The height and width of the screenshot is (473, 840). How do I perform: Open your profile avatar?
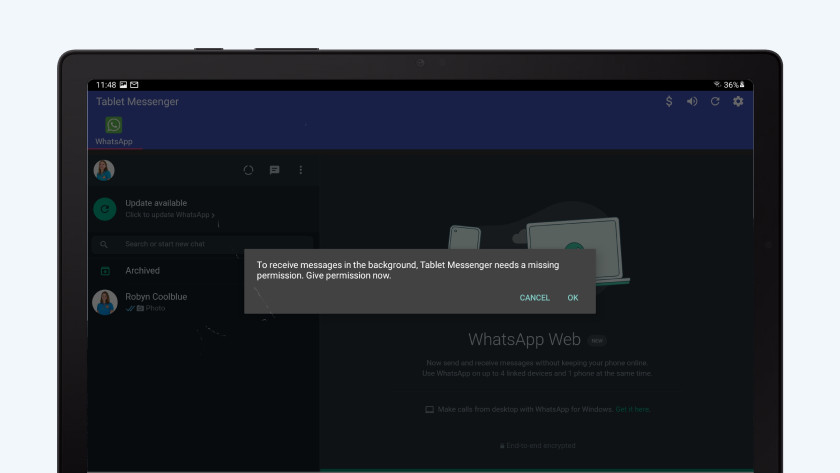[104, 170]
